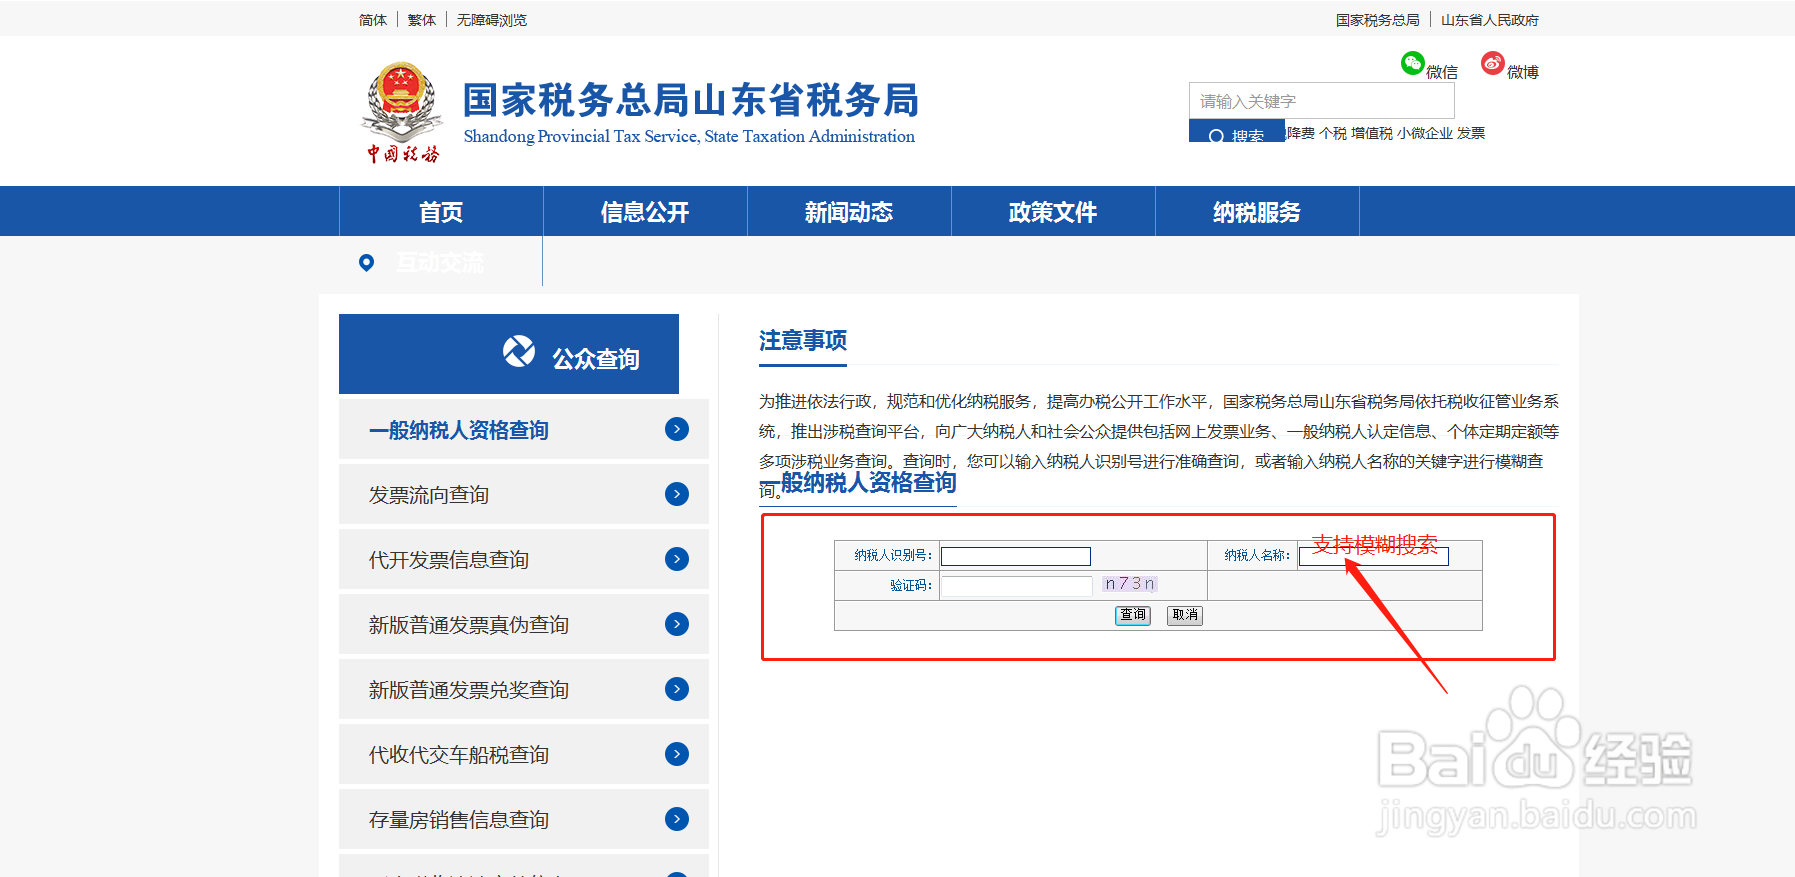Open the 首页 navigation tab

[x=441, y=211]
